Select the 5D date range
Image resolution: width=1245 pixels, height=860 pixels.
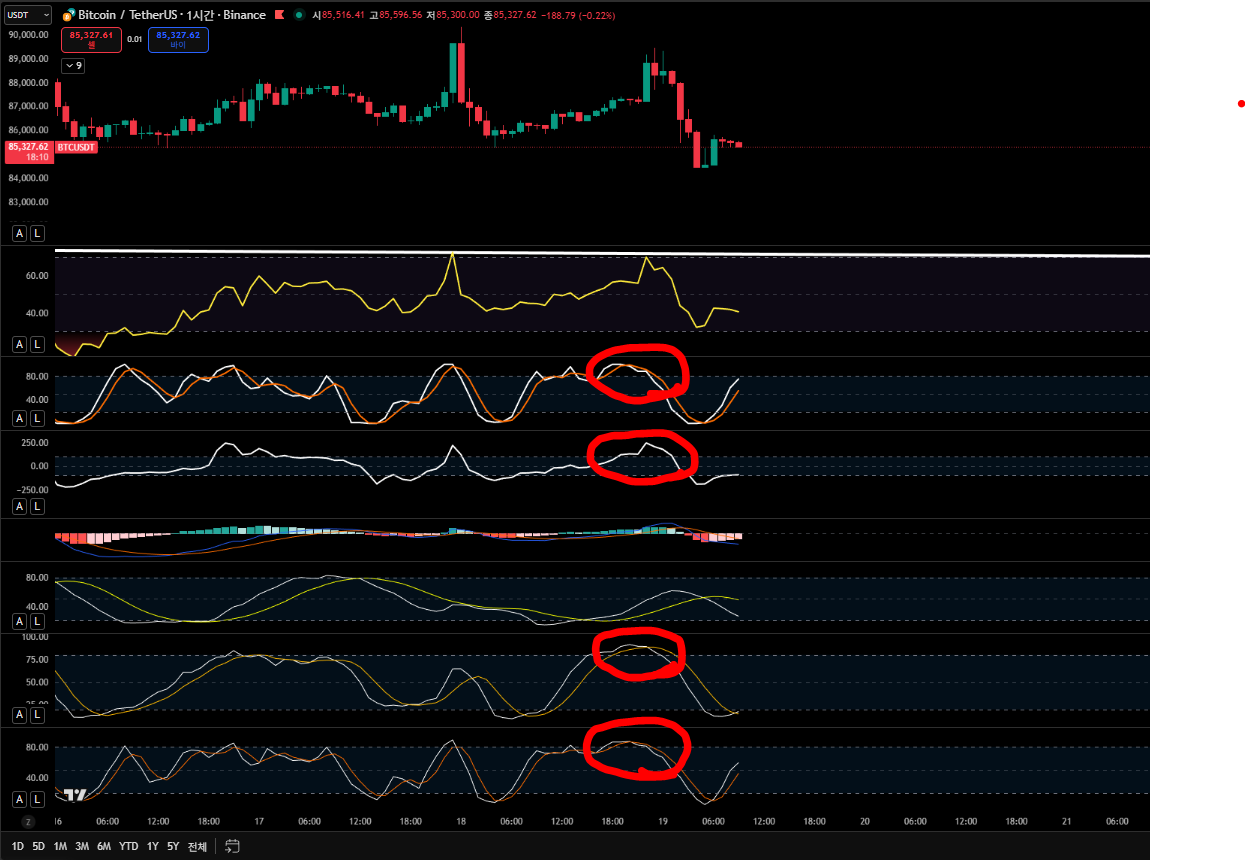click(38, 846)
